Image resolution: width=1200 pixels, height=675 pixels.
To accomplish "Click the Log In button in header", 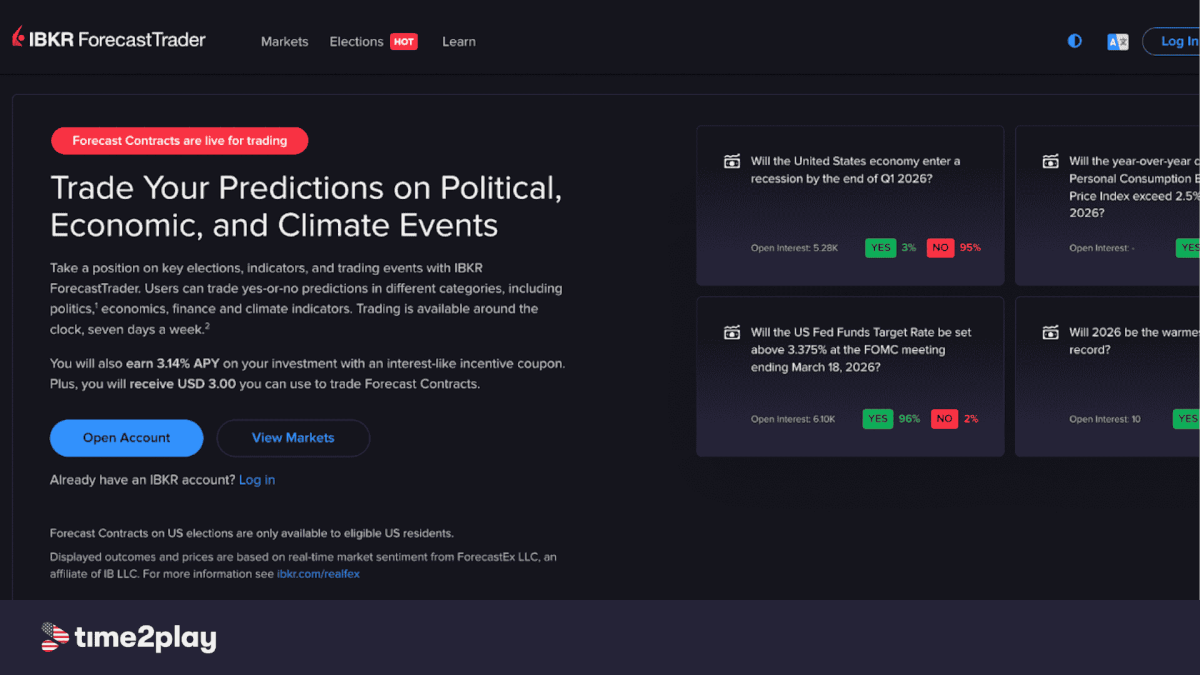I will pyautogui.click(x=1171, y=41).
